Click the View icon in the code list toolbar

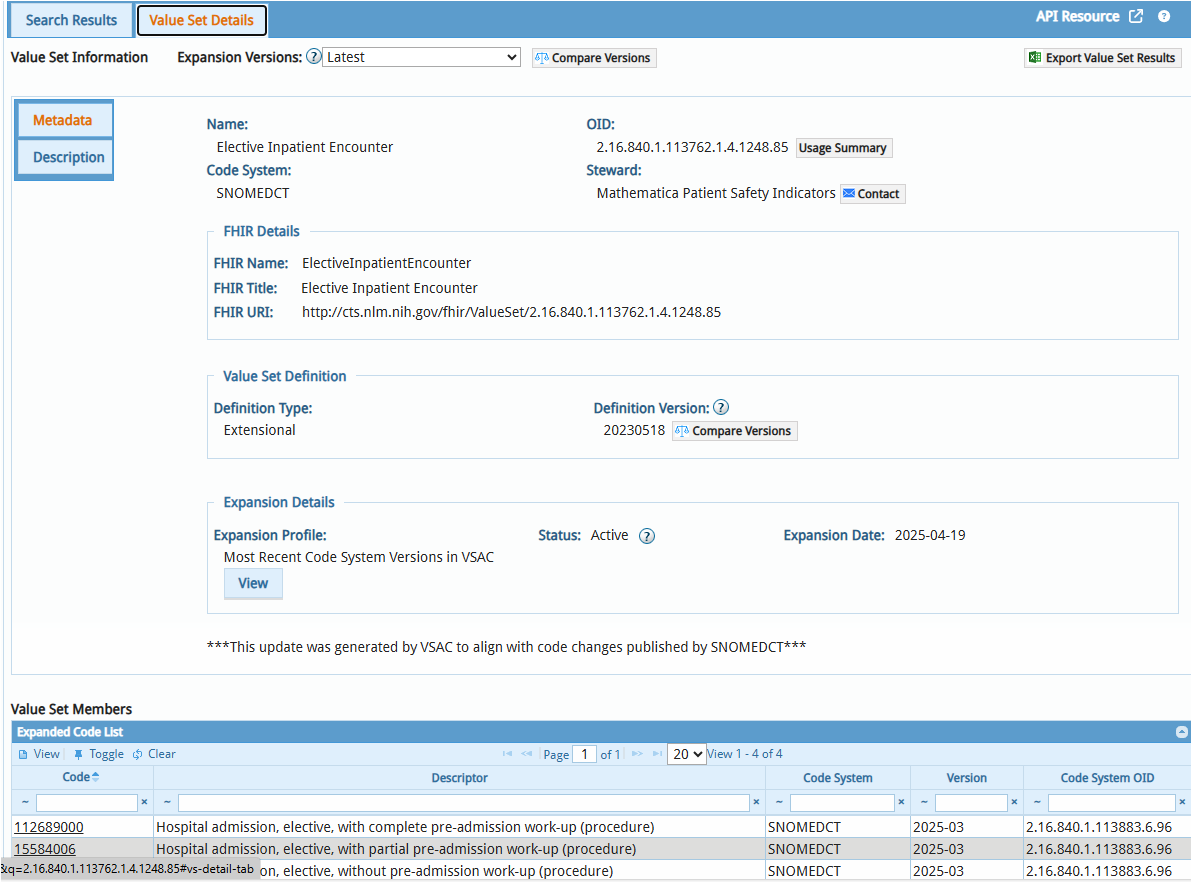pos(23,755)
